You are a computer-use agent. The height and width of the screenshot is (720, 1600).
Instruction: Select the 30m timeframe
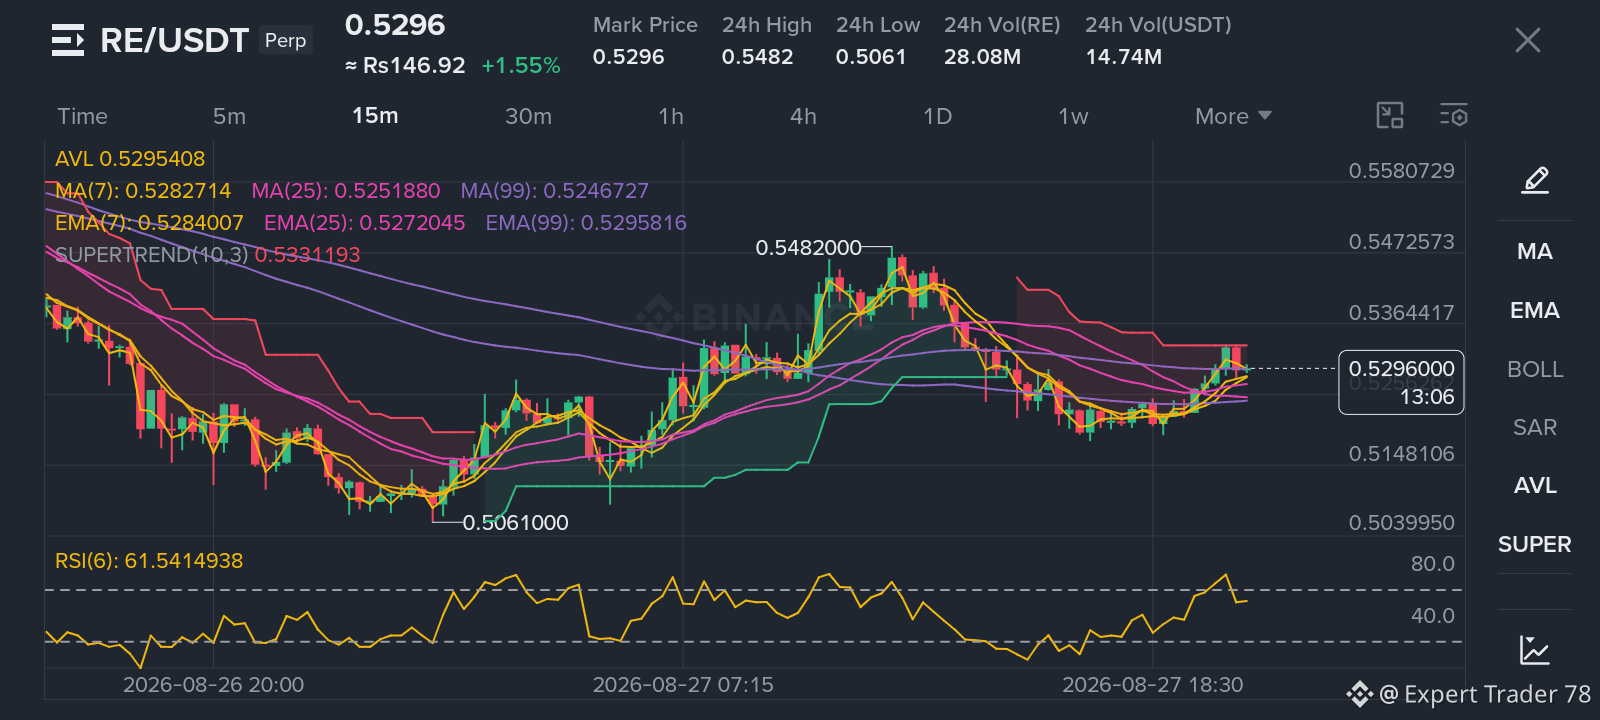(528, 116)
